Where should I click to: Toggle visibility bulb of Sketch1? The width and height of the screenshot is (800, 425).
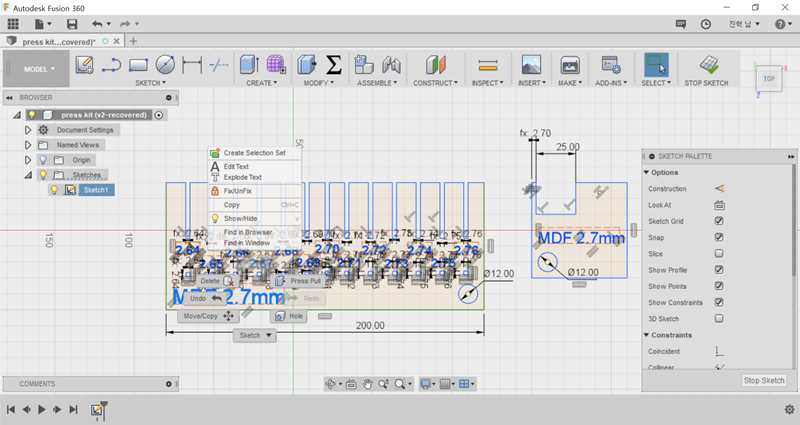55,190
